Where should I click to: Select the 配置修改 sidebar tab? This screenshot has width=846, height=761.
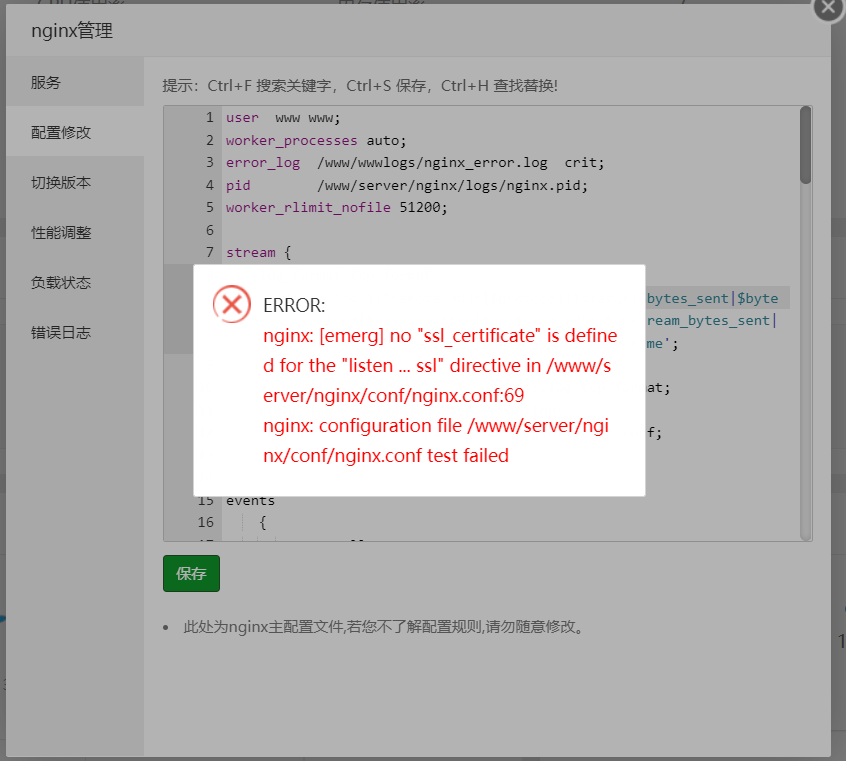point(75,132)
